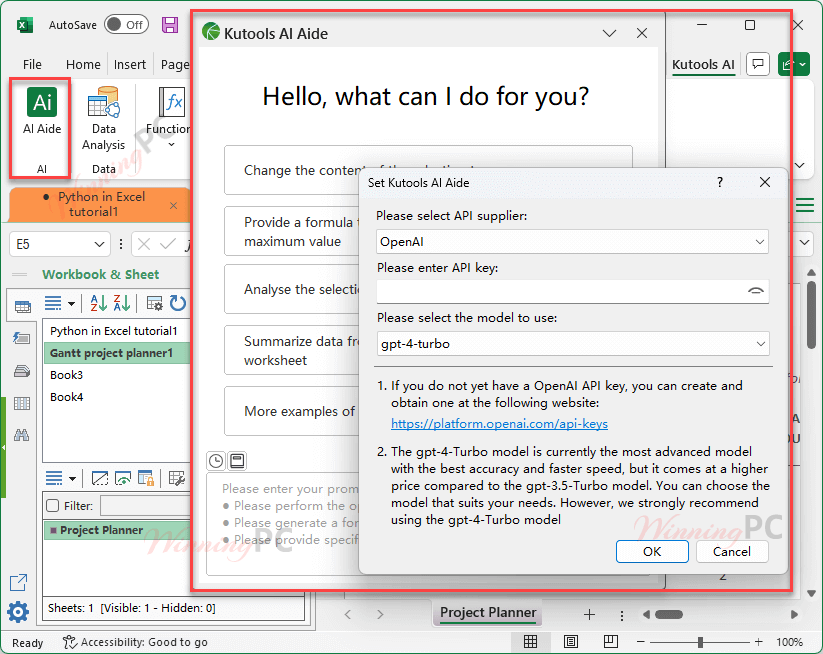Open the gpt-4-turbo model dropdown
Image resolution: width=823 pixels, height=654 pixels.
click(x=573, y=344)
